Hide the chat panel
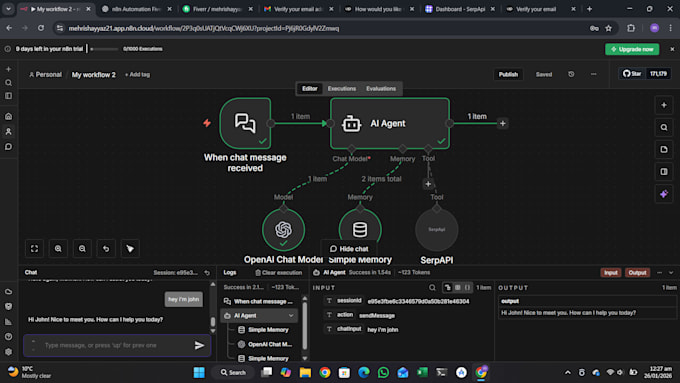 click(349, 249)
